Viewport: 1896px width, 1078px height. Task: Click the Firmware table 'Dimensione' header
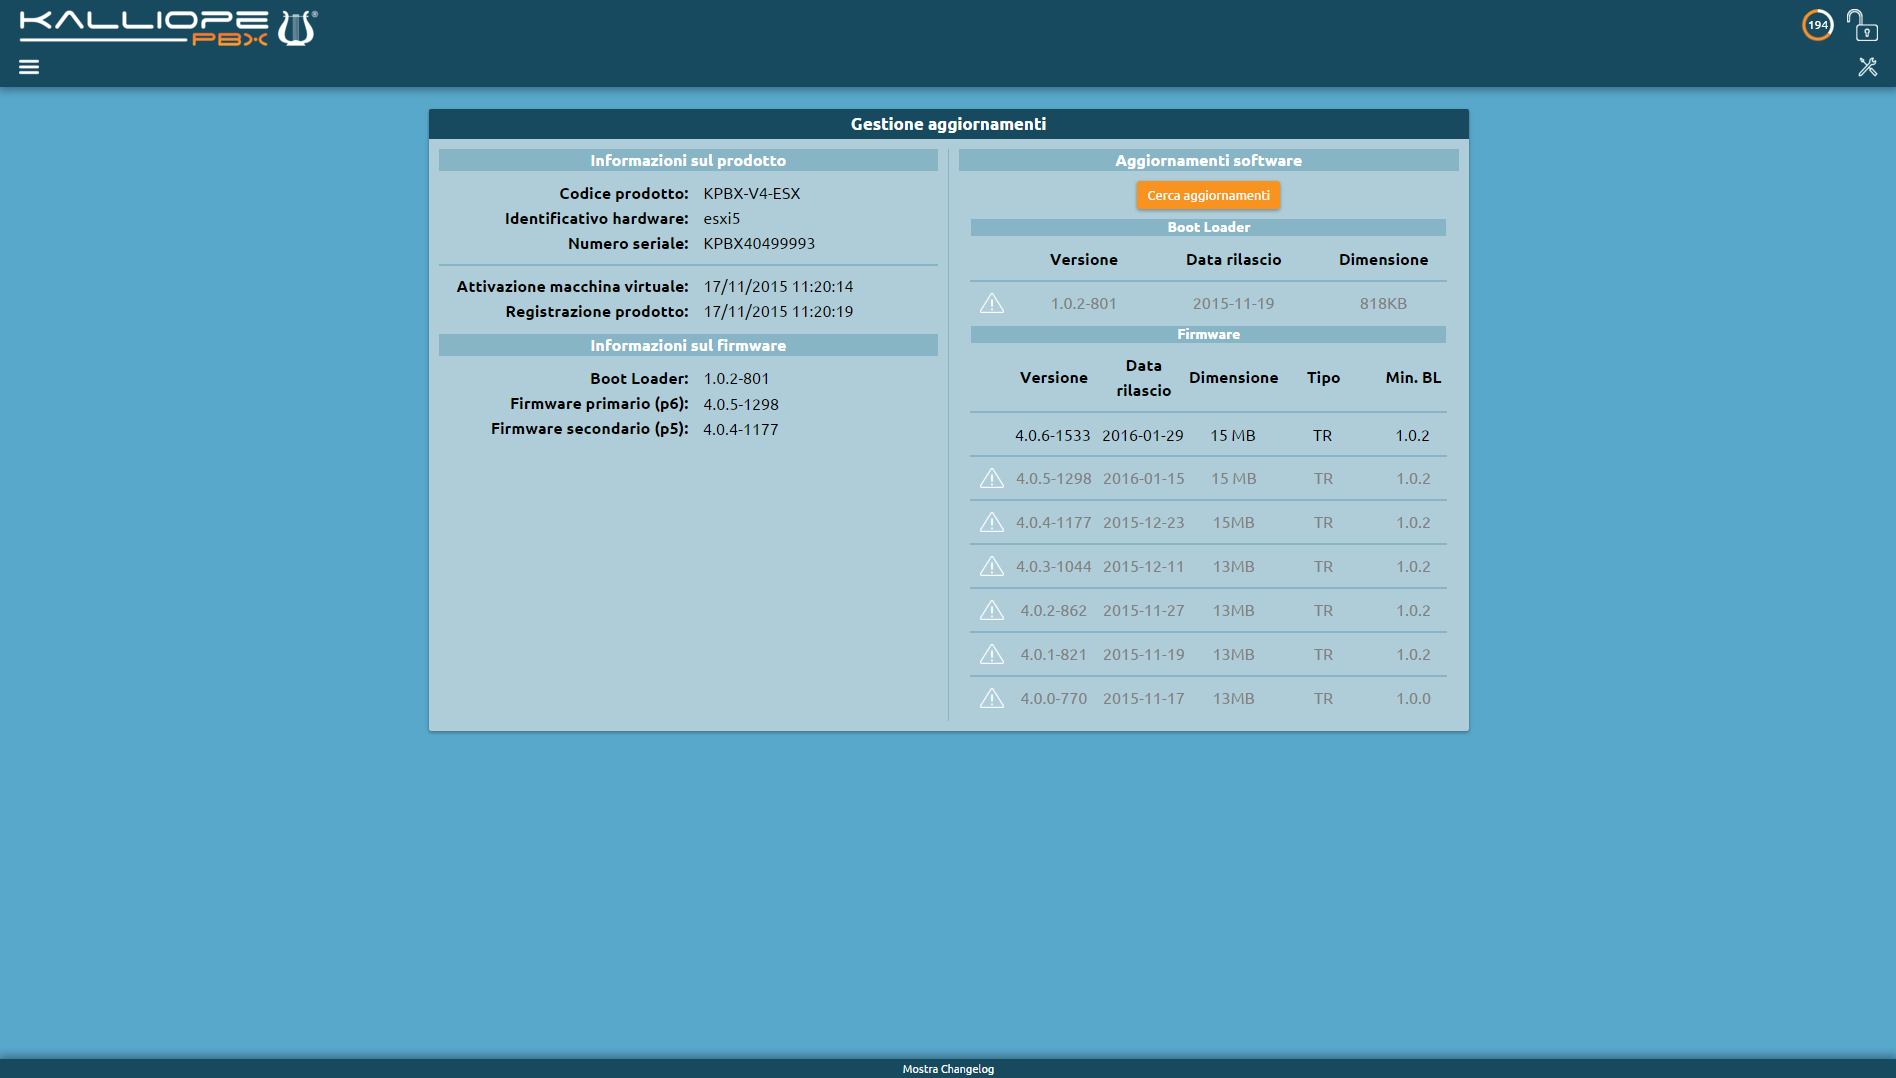click(1233, 377)
